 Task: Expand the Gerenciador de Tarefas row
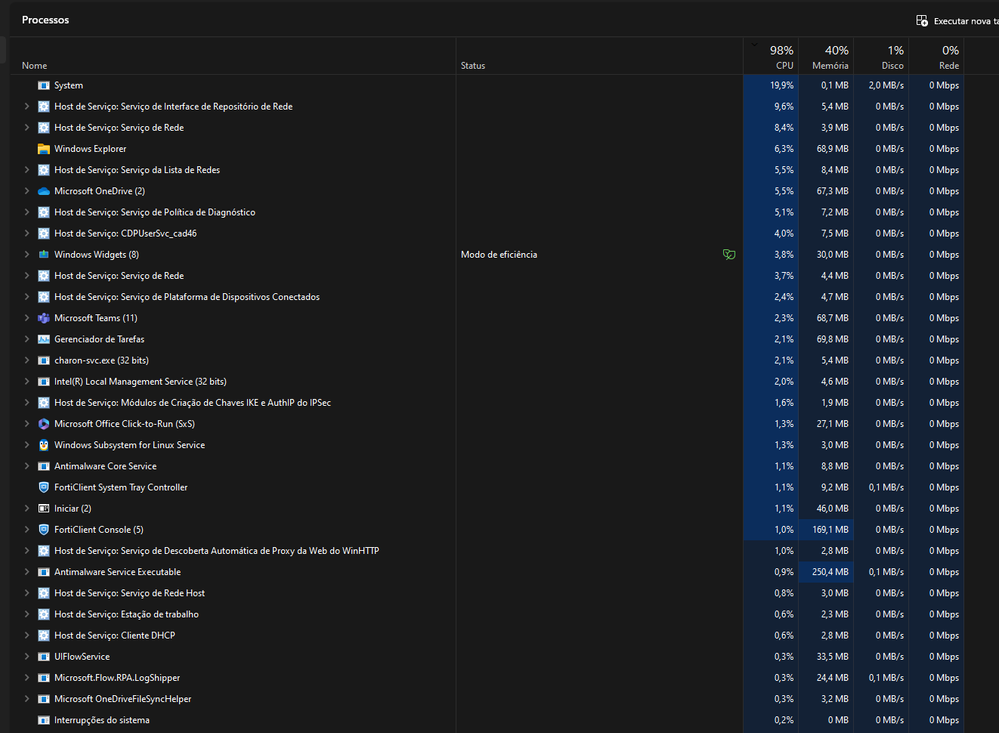[x=27, y=339]
